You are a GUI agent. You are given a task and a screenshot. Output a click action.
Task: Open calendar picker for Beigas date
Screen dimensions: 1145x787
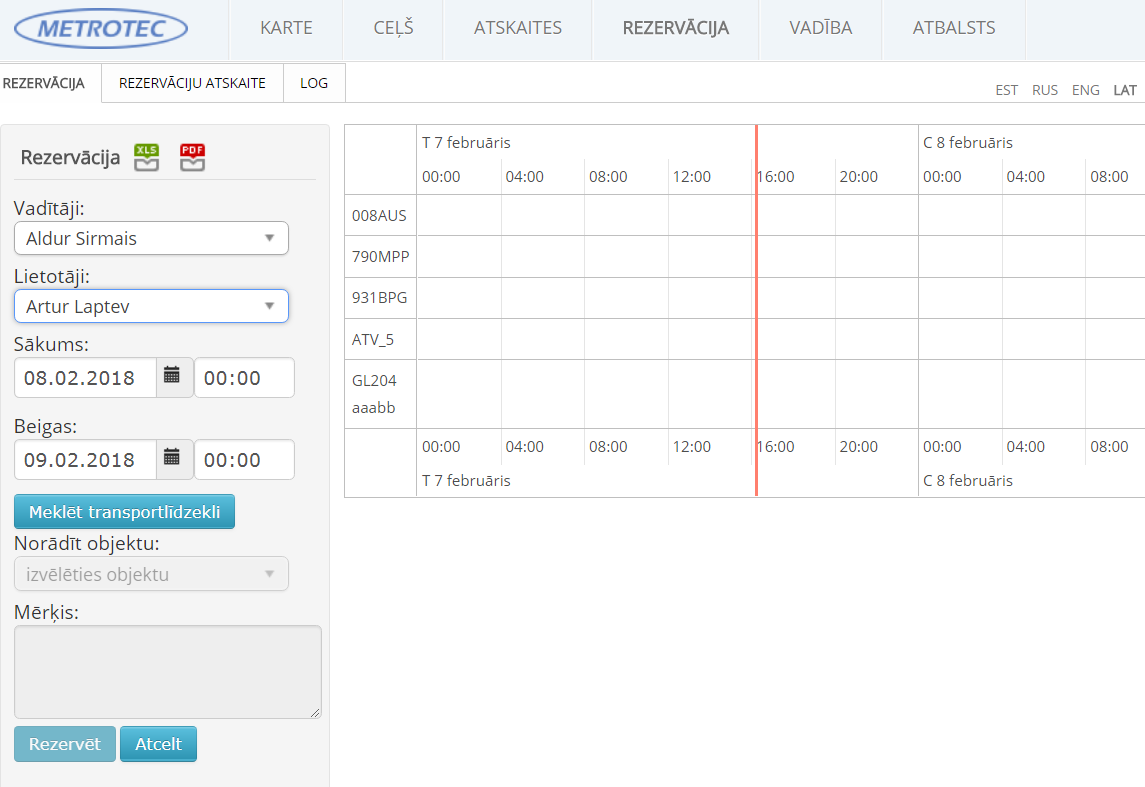pos(172,459)
